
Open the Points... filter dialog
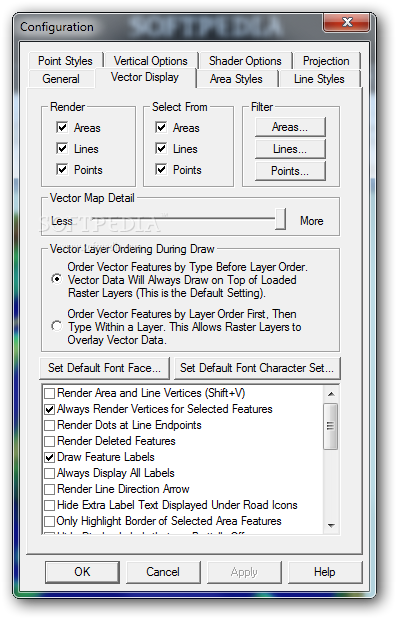pos(290,171)
